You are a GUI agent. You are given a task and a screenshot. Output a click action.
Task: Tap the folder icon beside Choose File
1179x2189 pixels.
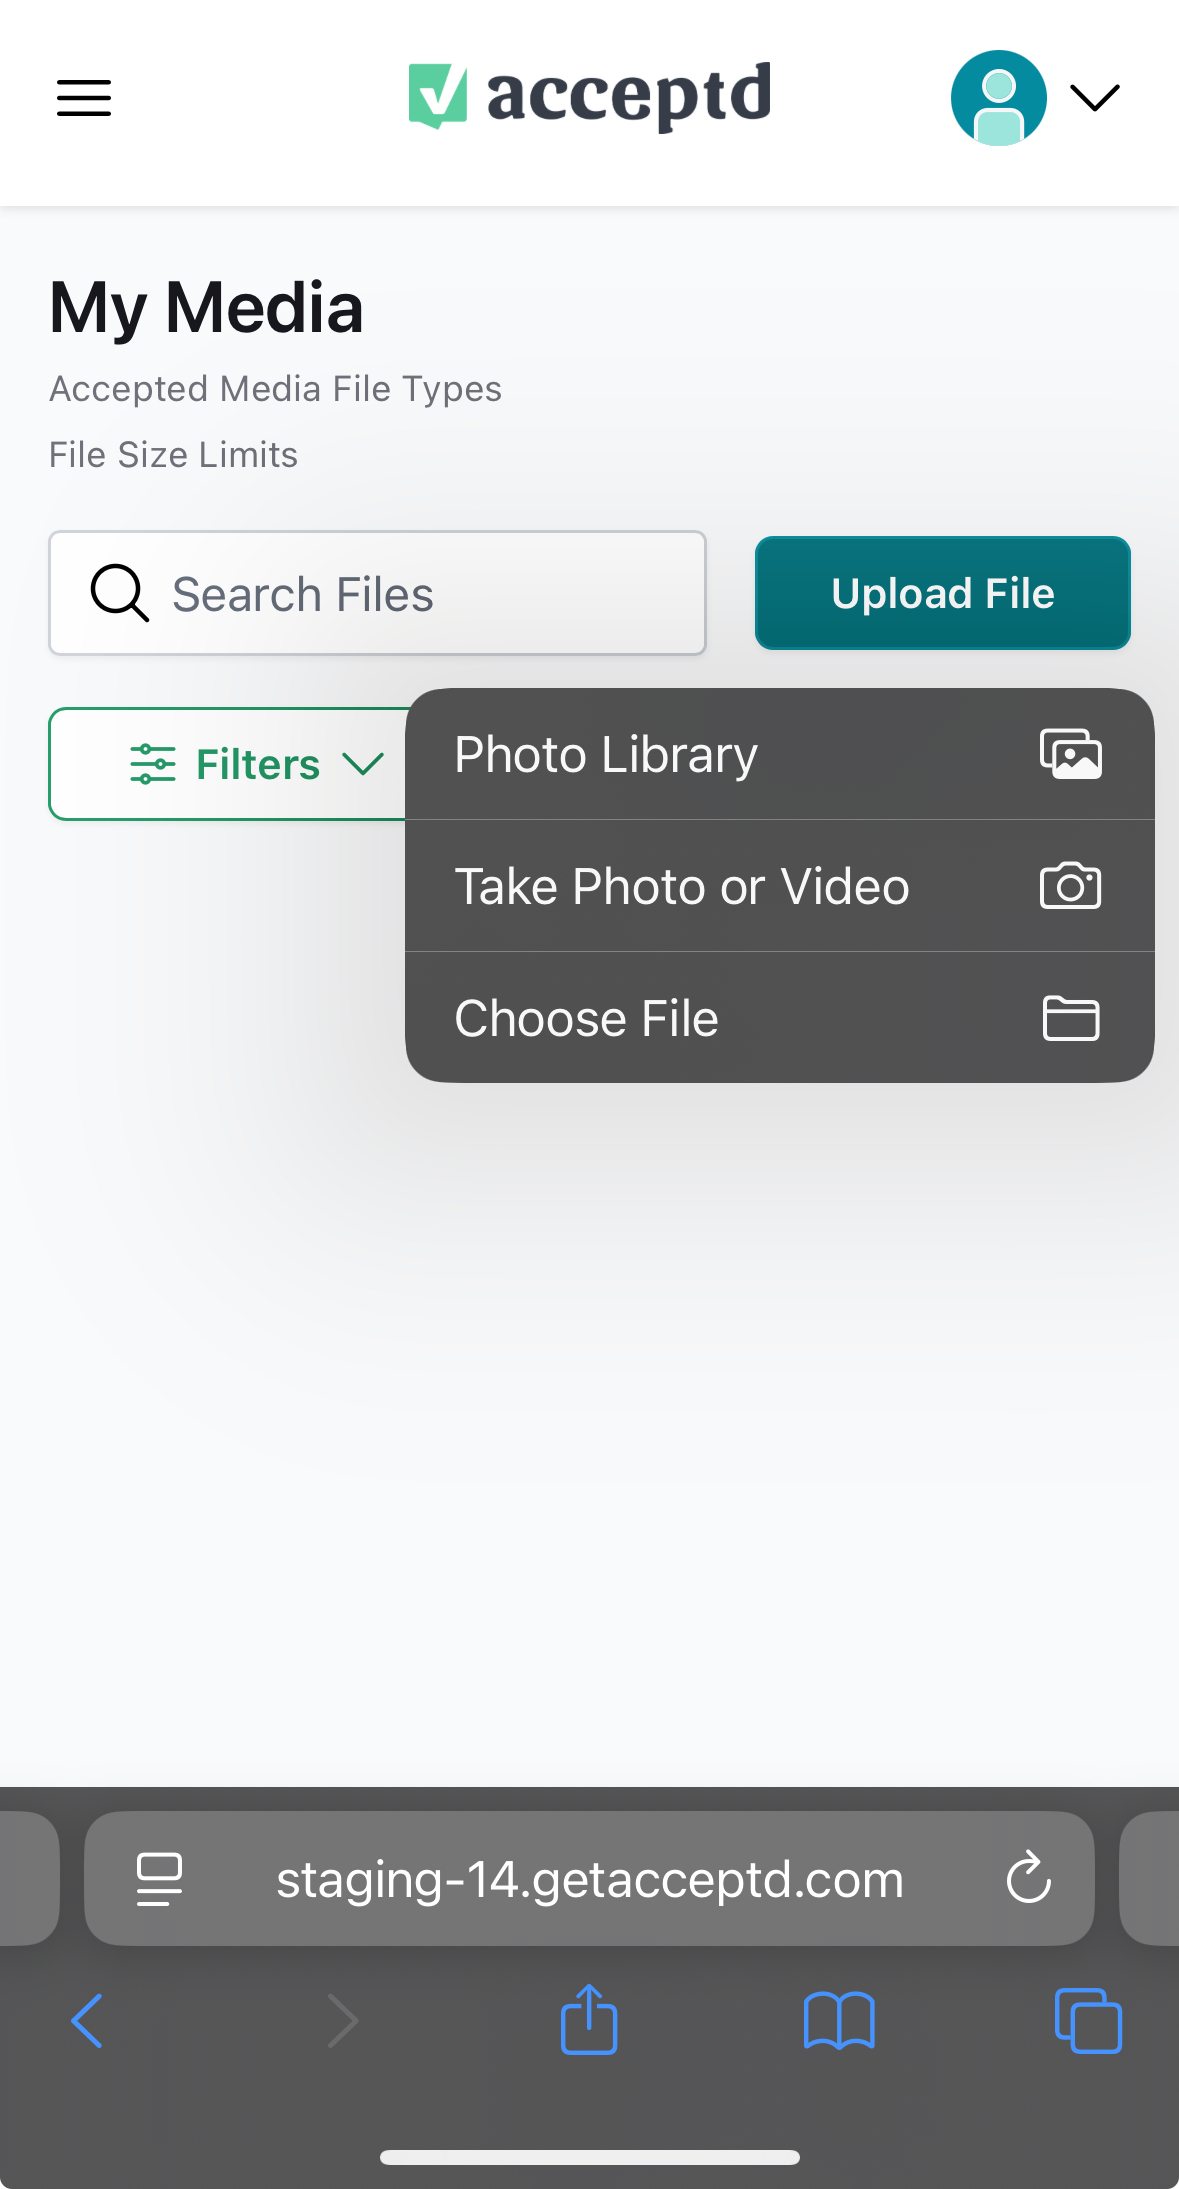1071,1018
